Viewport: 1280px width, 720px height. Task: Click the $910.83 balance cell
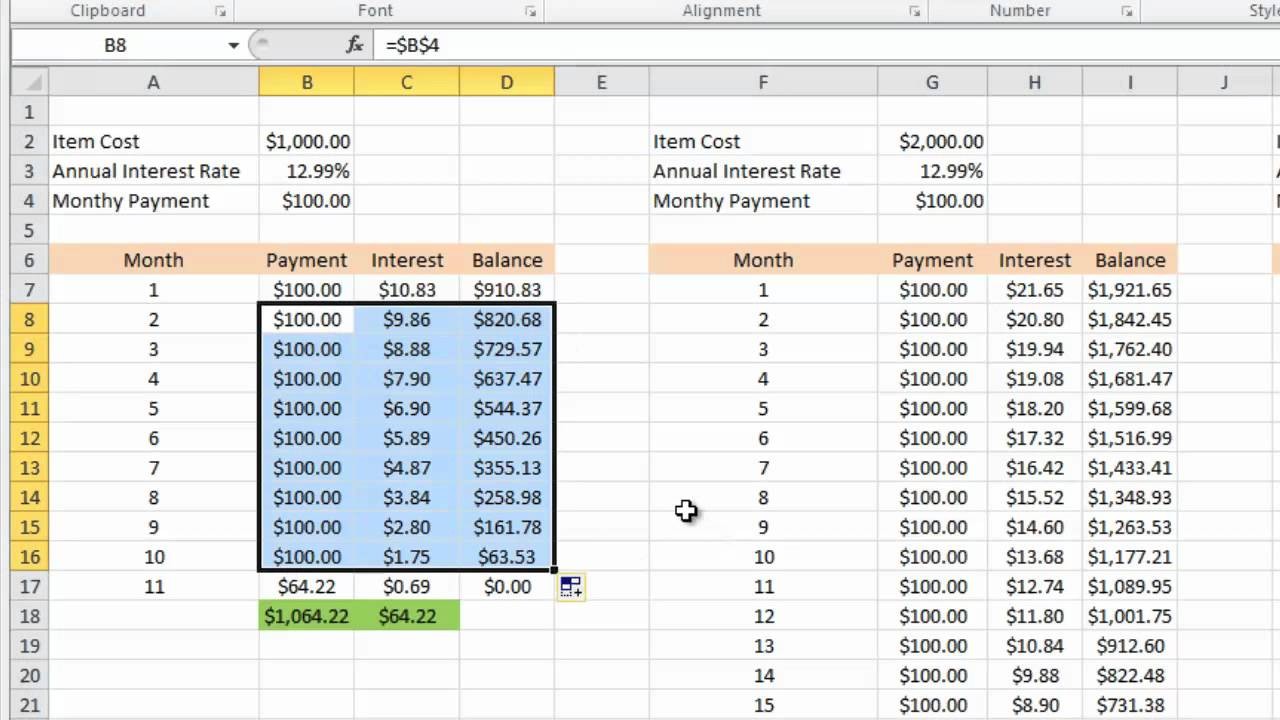click(x=507, y=290)
